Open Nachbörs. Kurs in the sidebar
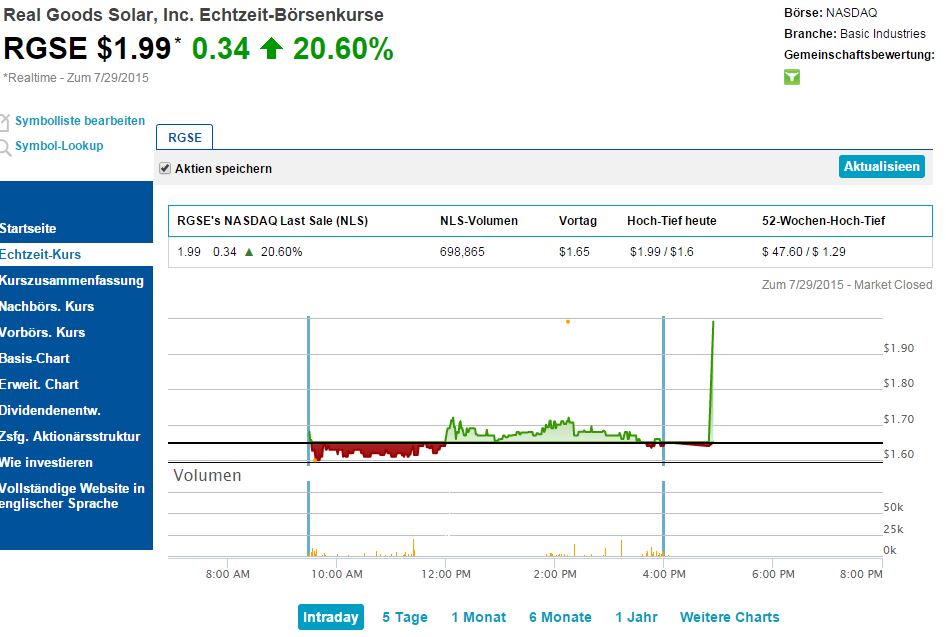Viewport: 946px width, 637px height. pos(47,306)
